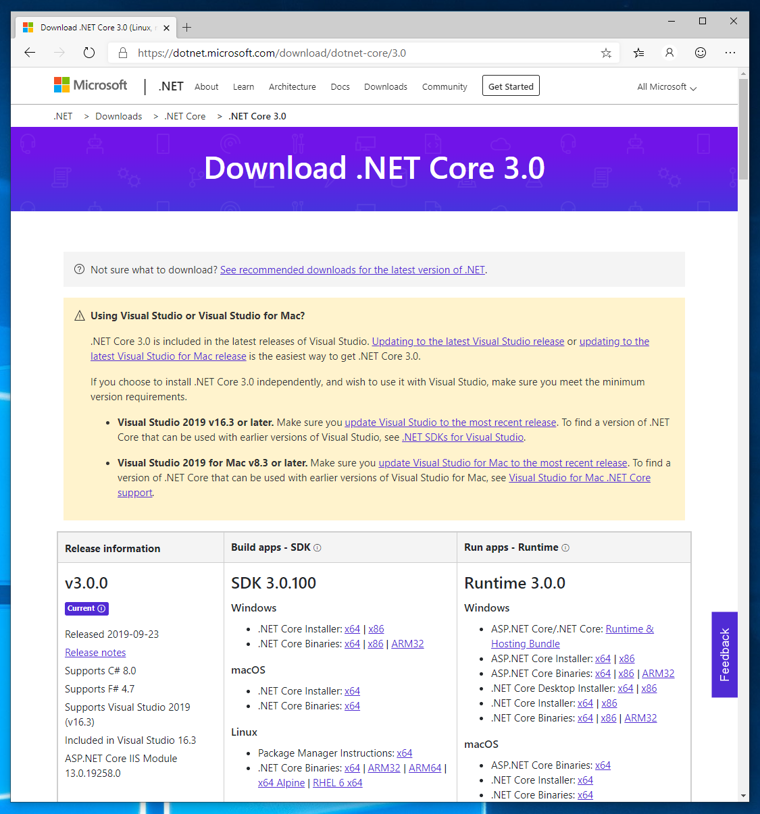The image size is (760, 814).
Task: Close the Download .NET Core 3.0 tab
Action: [x=166, y=28]
